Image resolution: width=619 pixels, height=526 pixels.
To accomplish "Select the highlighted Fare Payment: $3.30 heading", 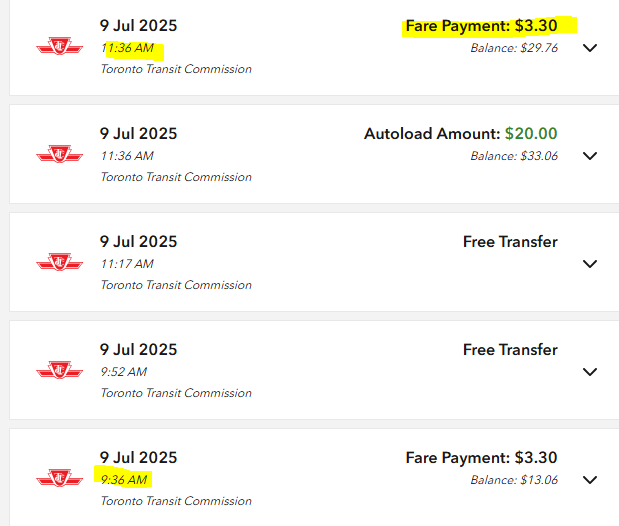I will pos(481,26).
